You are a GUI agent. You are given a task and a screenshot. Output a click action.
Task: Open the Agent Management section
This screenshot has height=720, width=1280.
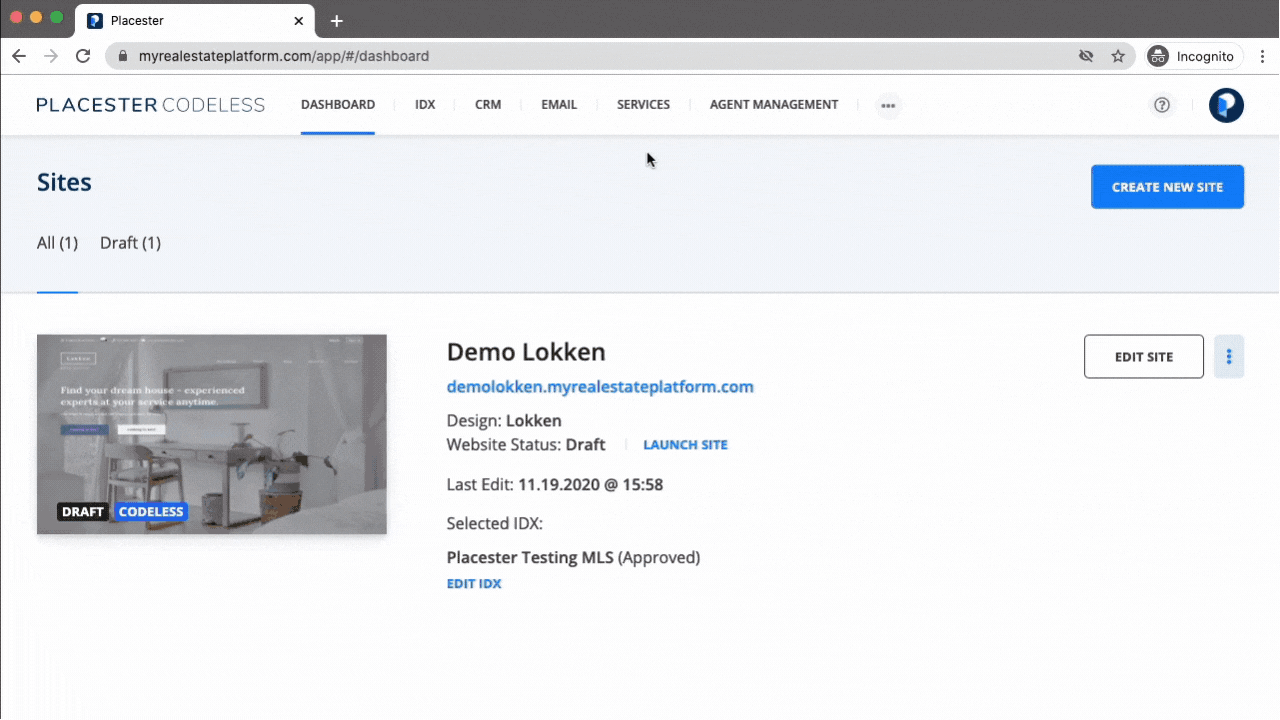pos(773,105)
